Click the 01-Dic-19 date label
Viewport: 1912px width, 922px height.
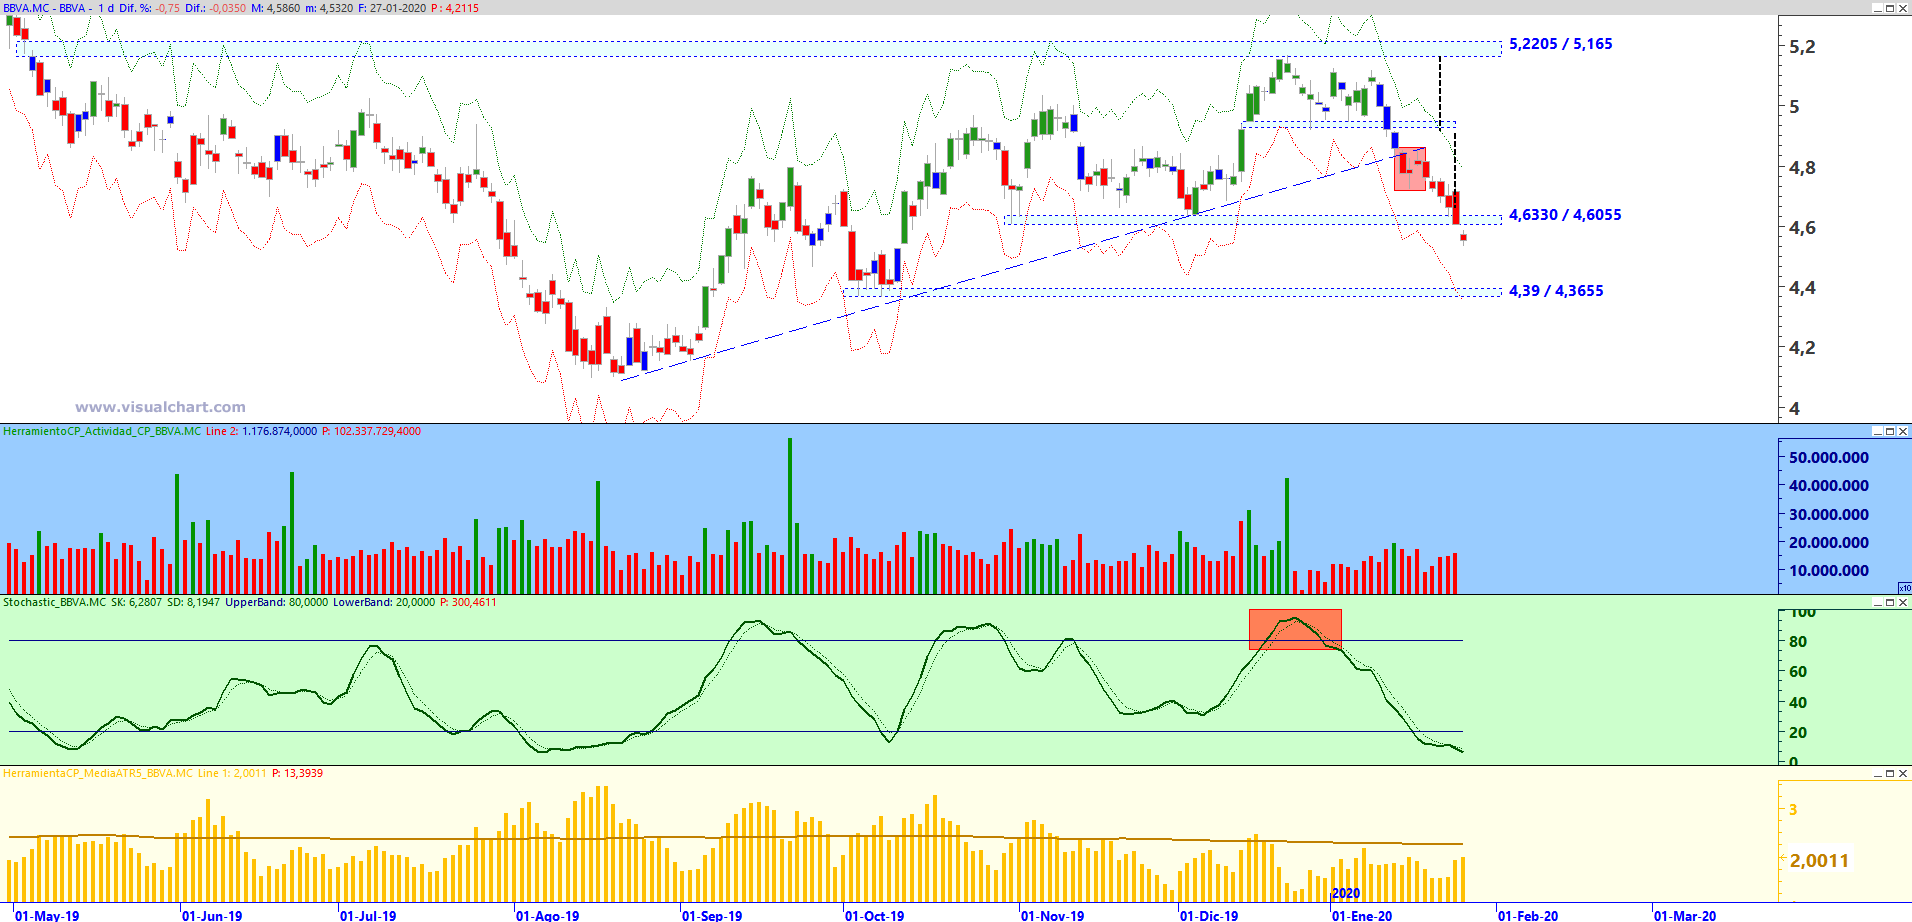click(x=1209, y=915)
